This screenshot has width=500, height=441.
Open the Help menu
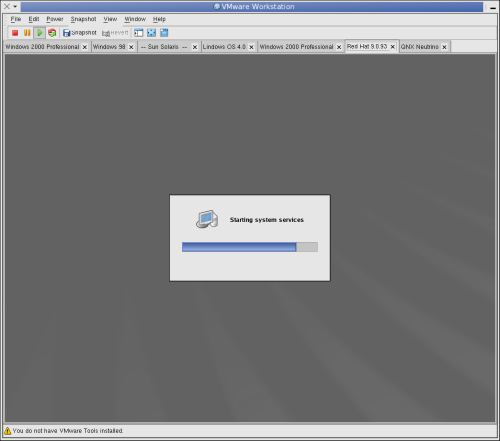click(159, 19)
